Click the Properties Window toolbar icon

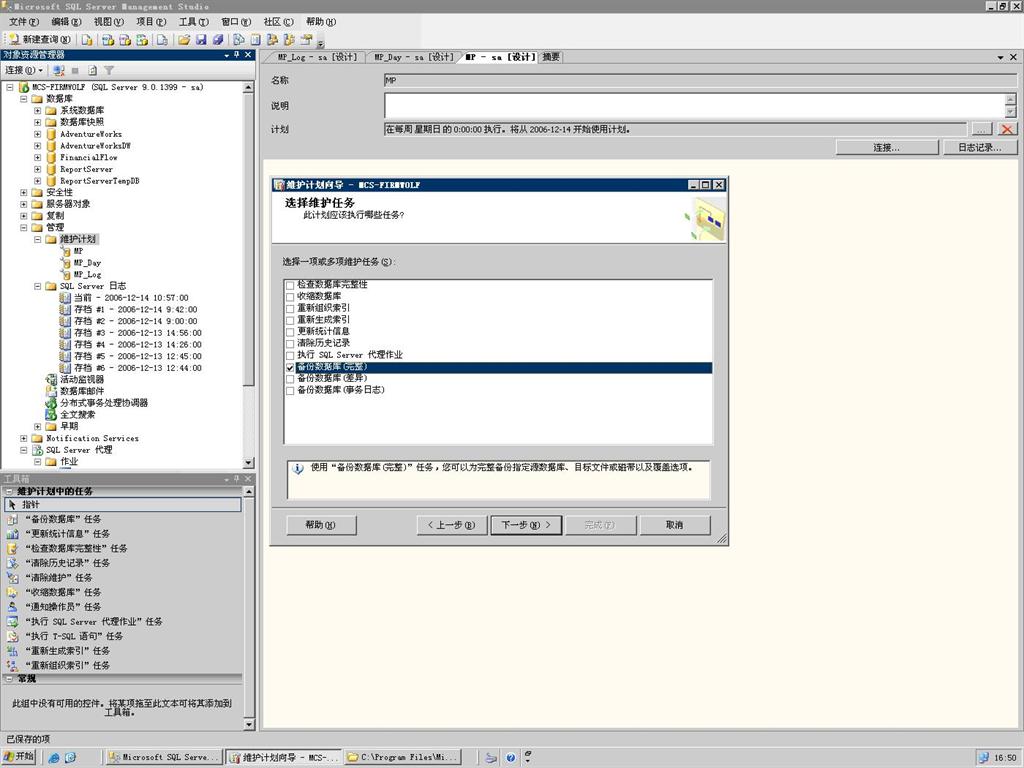pos(306,40)
